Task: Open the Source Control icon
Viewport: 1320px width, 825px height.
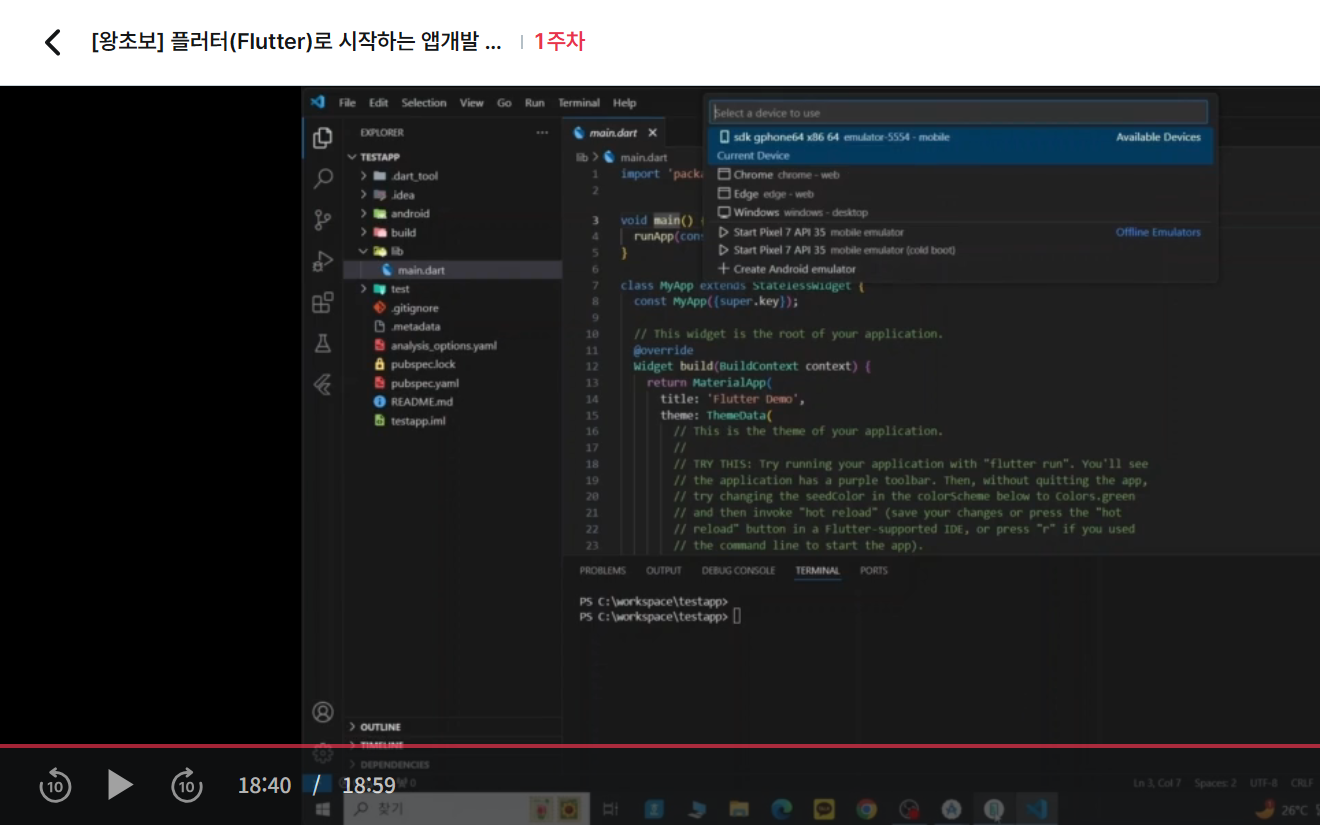Action: coord(322,220)
